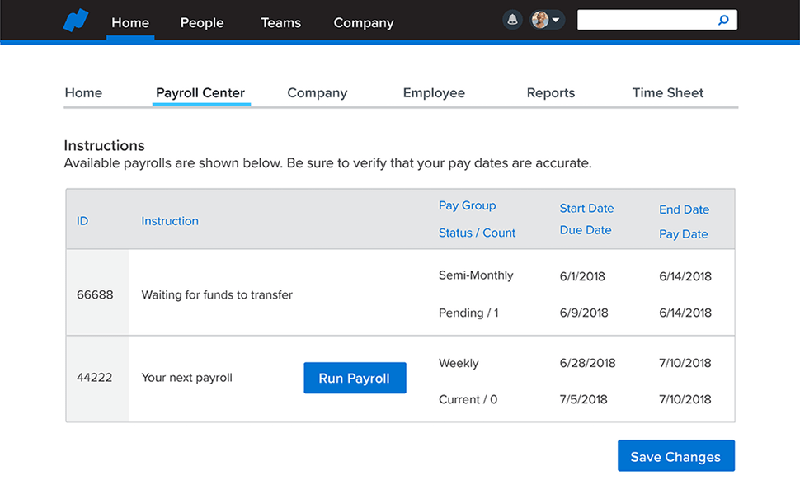Select payroll row ID 66688
Viewport: 800px width, 504px height.
[x=95, y=295]
